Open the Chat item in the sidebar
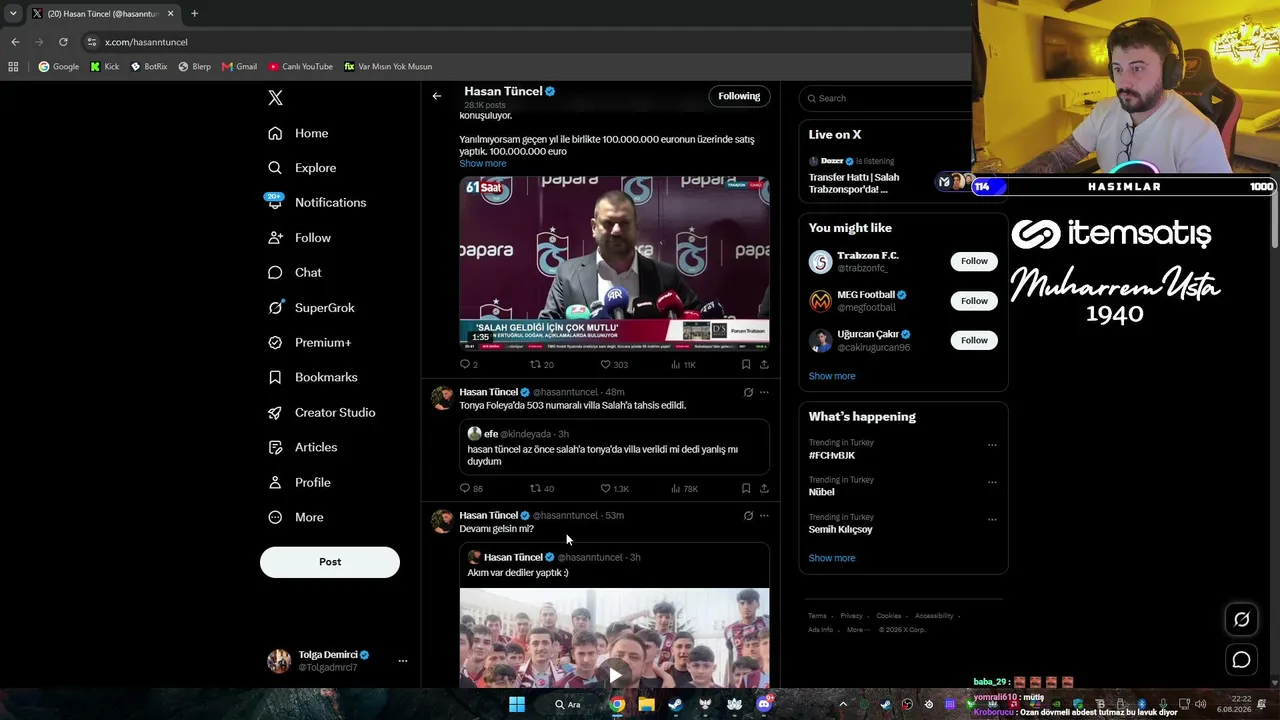The height and width of the screenshot is (720, 1280). (x=295, y=273)
